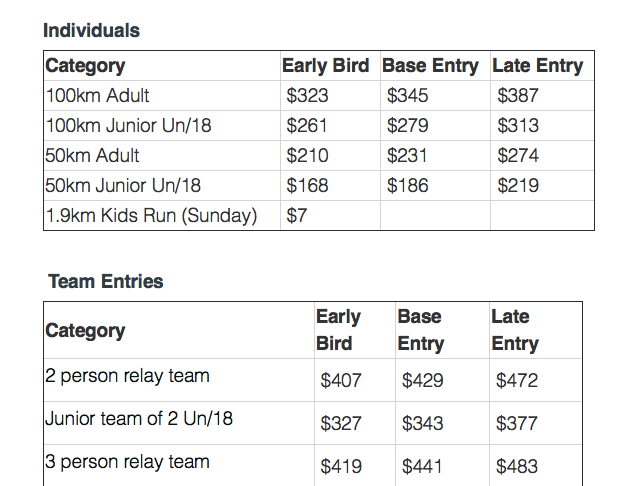This screenshot has height=486, width=618.
Task: Click the $441 Base Entry team price
Action: coord(422,466)
